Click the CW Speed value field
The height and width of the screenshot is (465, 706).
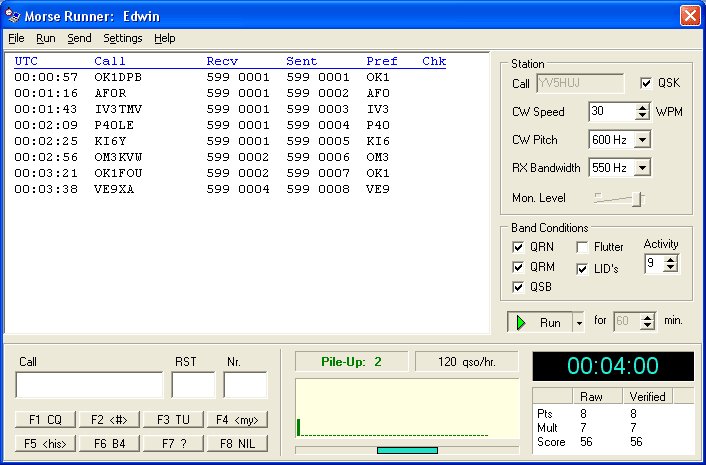612,112
